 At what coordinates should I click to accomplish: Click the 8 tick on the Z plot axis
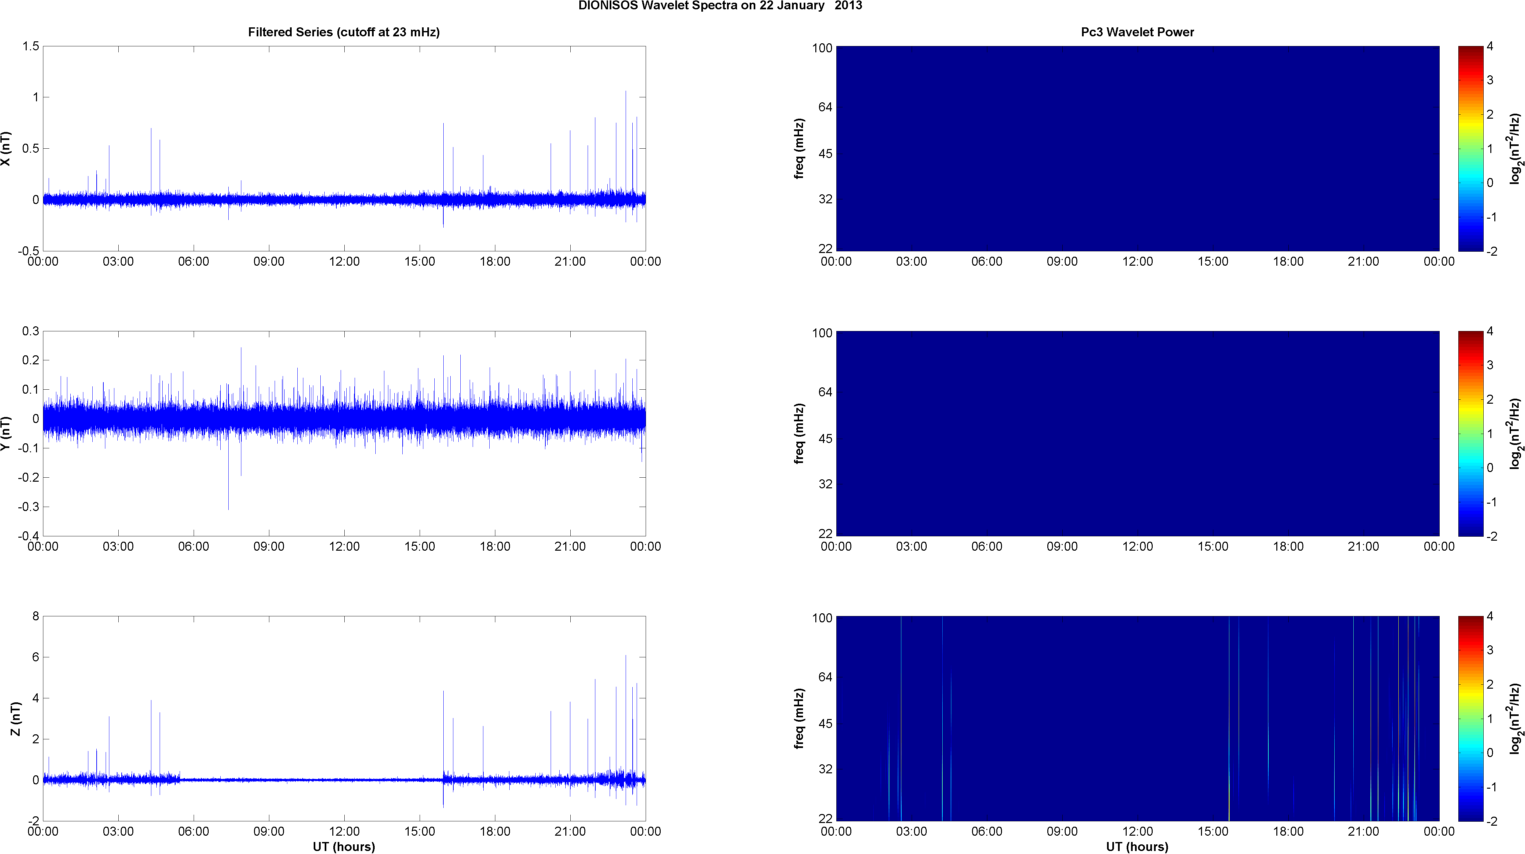point(36,617)
